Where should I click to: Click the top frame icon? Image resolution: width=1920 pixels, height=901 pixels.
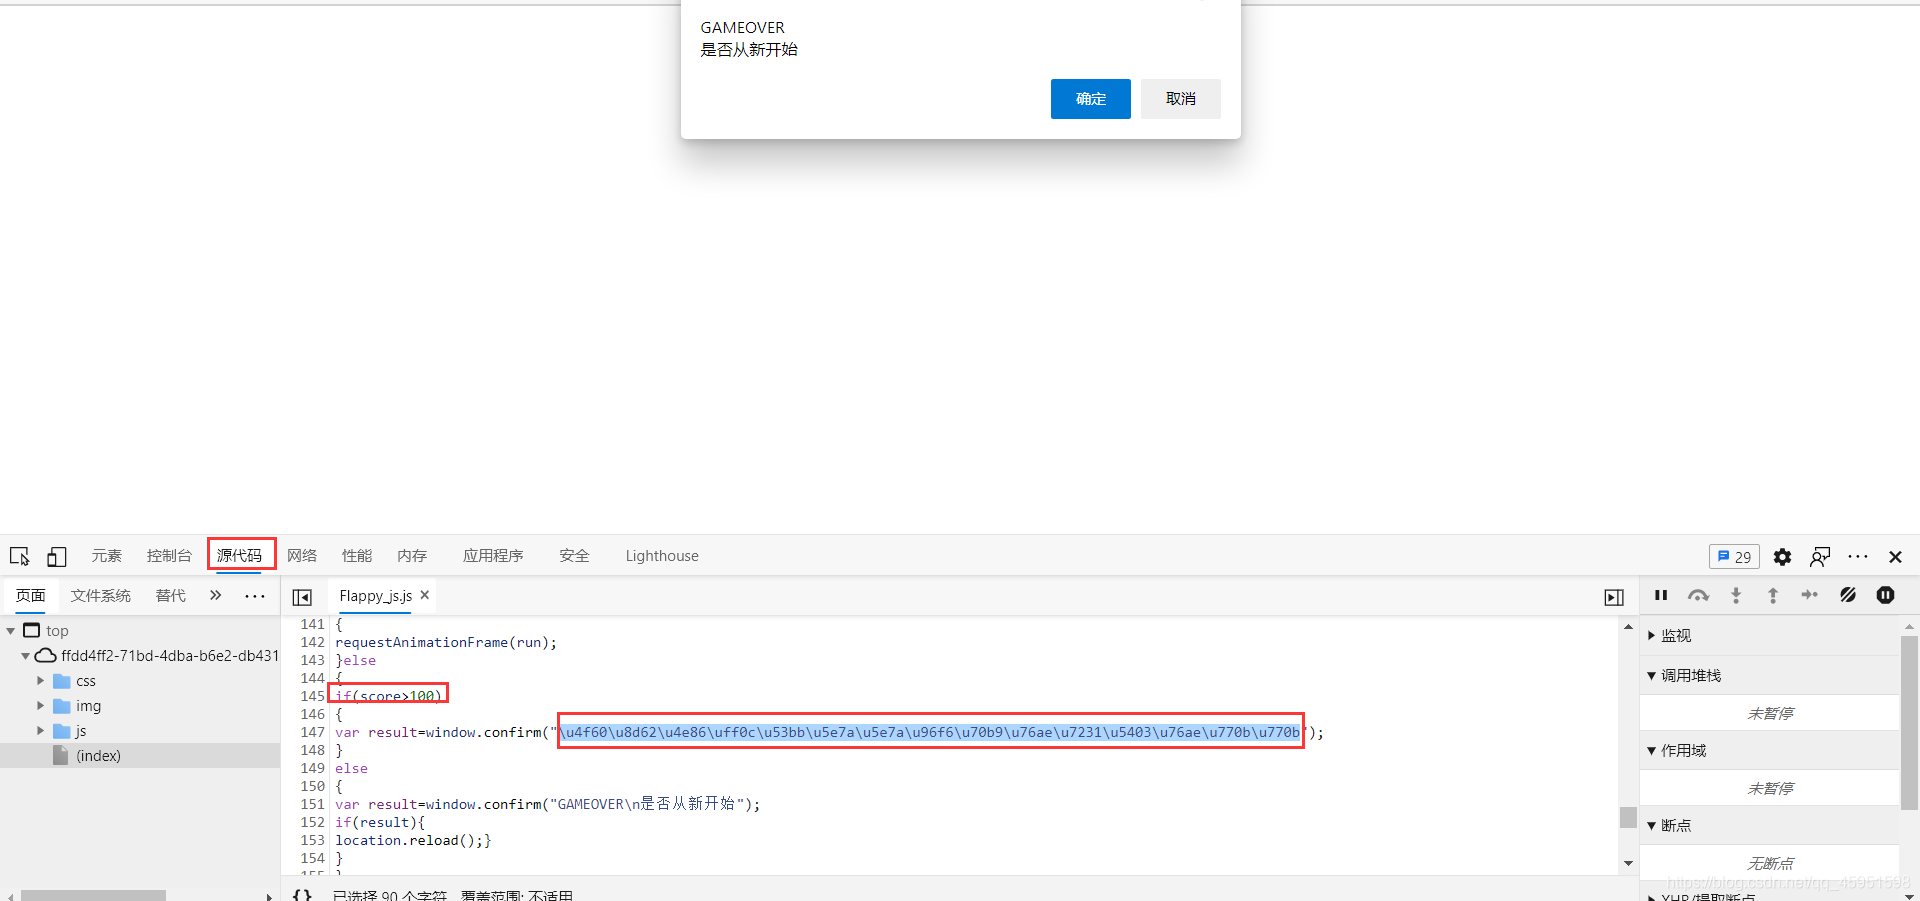pos(32,630)
